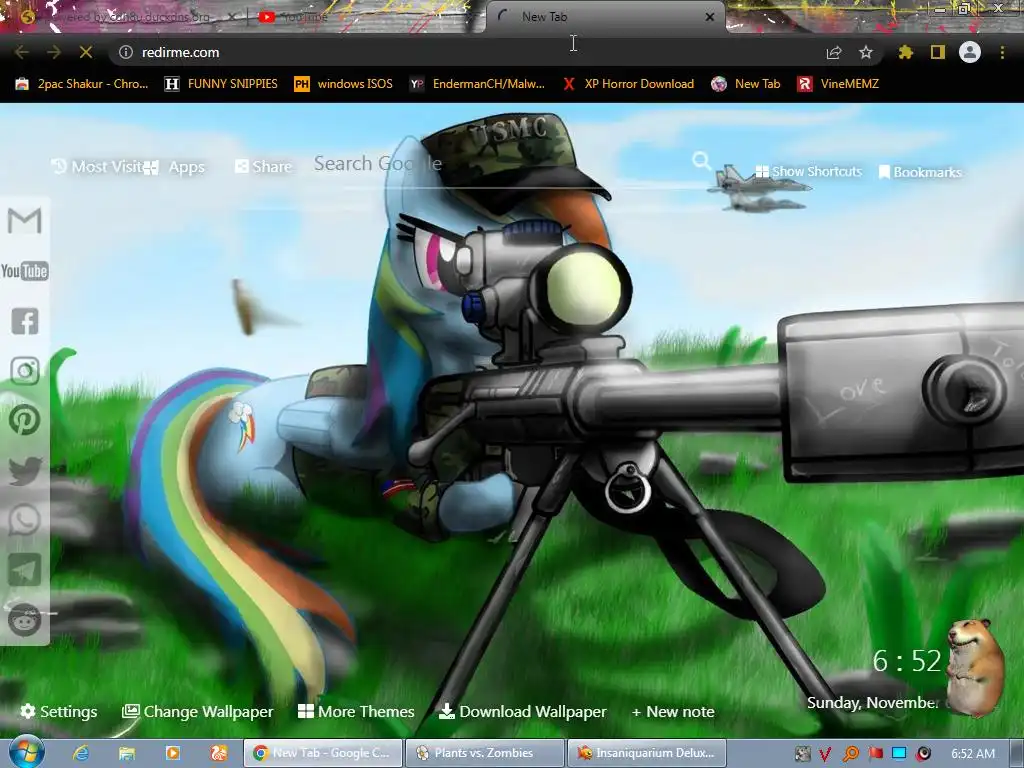Open the YouTube shortcut in the sidebar
Viewport: 1024px width, 768px height.
[x=25, y=271]
